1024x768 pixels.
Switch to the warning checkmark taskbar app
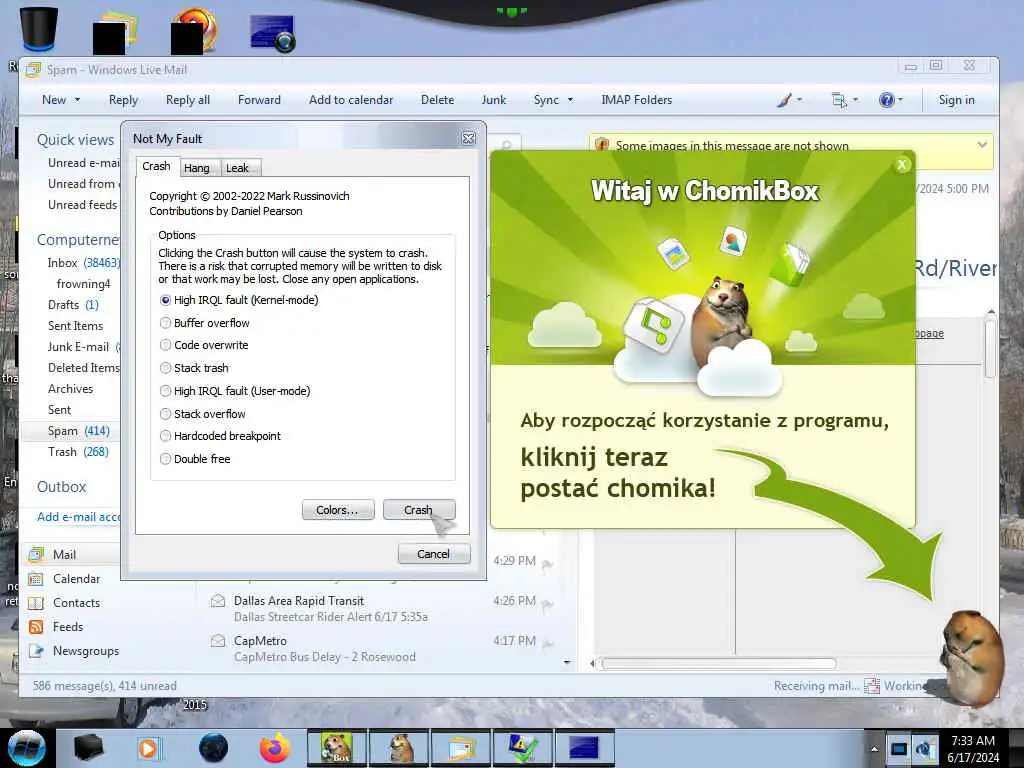pos(522,748)
